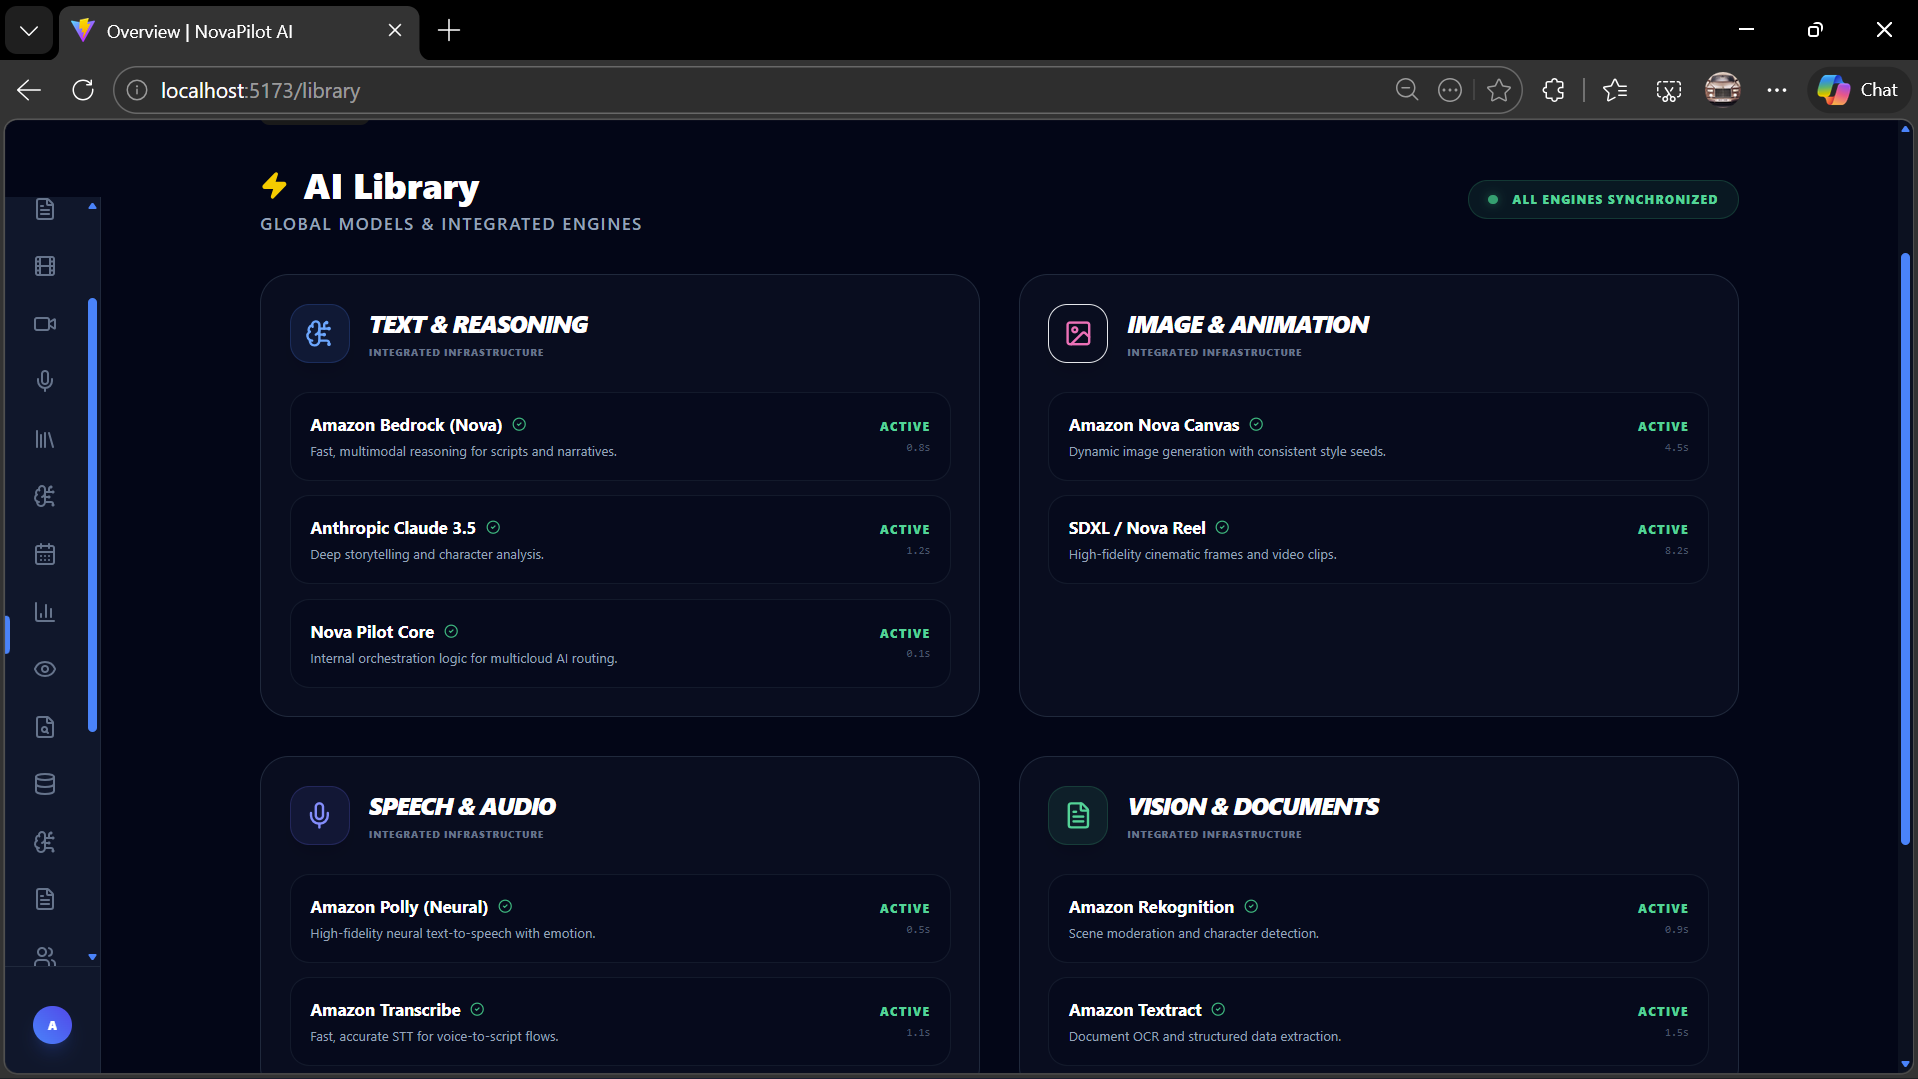Viewport: 1918px width, 1079px height.
Task: Click verified check next to SDXL / Nova Reel
Action: pyautogui.click(x=1222, y=528)
